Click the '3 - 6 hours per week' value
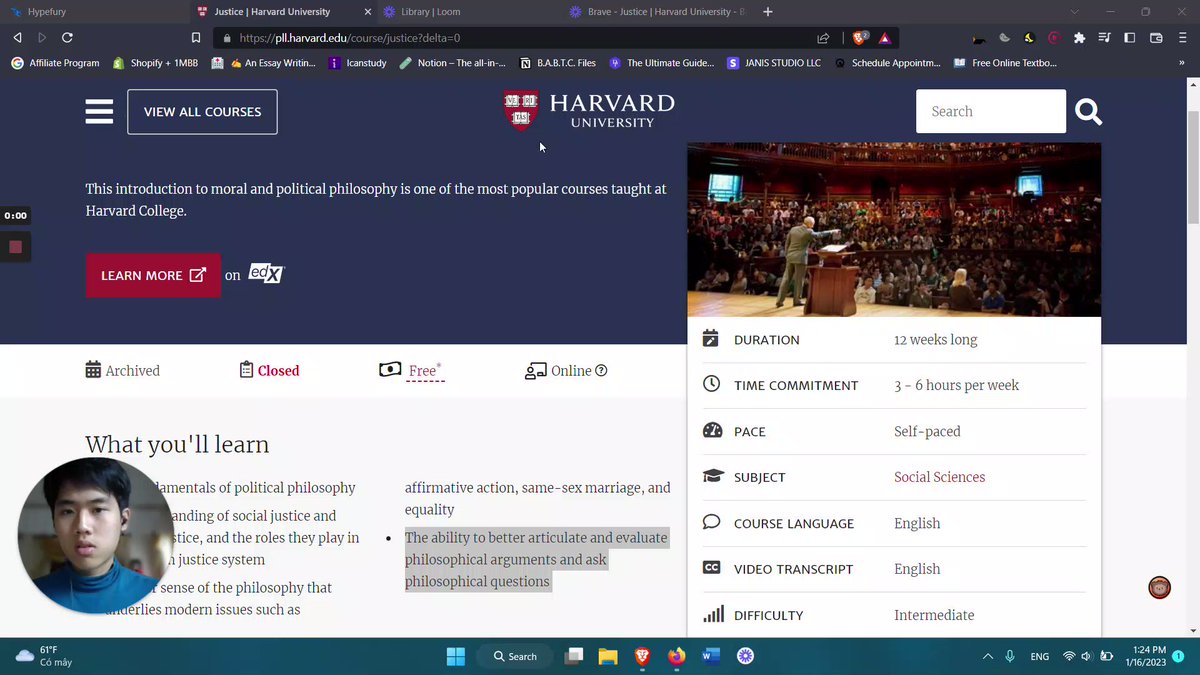The height and width of the screenshot is (675, 1200). (x=957, y=386)
